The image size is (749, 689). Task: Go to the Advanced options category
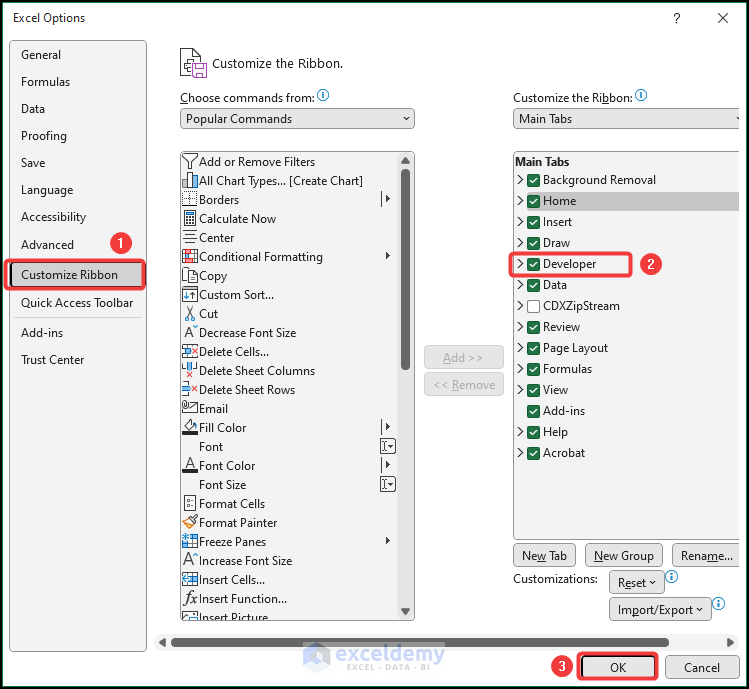(77, 245)
